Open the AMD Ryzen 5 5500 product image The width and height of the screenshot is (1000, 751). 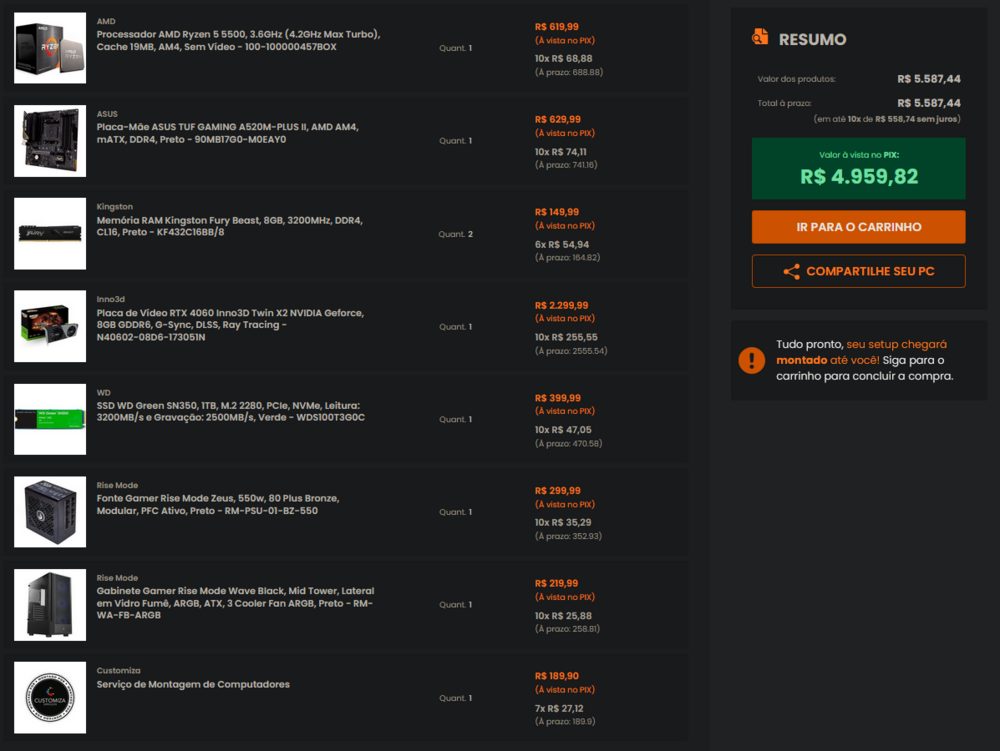click(50, 48)
